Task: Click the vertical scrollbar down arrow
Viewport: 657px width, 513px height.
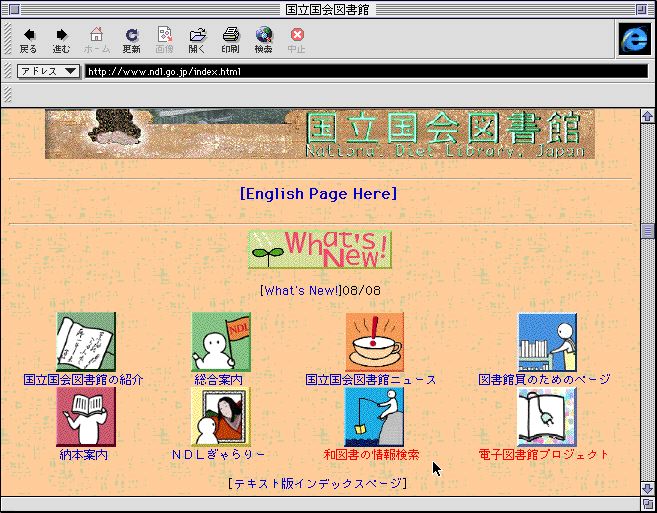Action: tap(647, 487)
